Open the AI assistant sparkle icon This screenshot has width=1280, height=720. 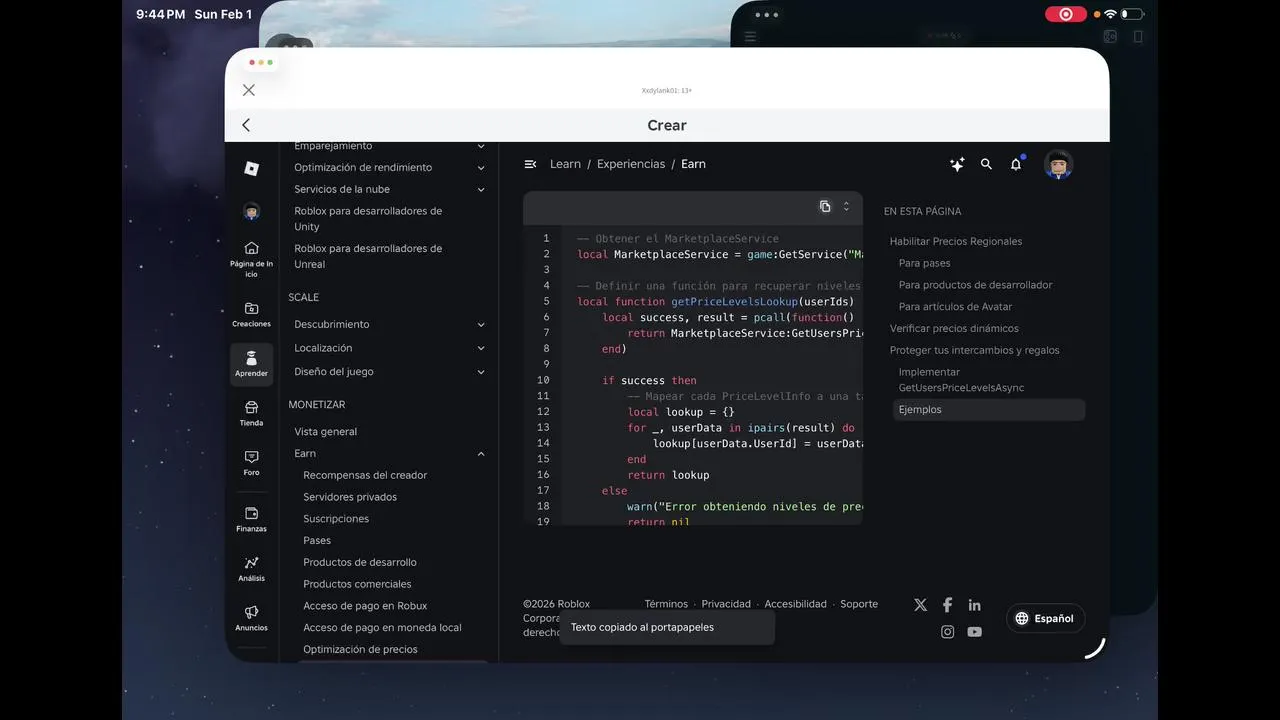point(957,164)
